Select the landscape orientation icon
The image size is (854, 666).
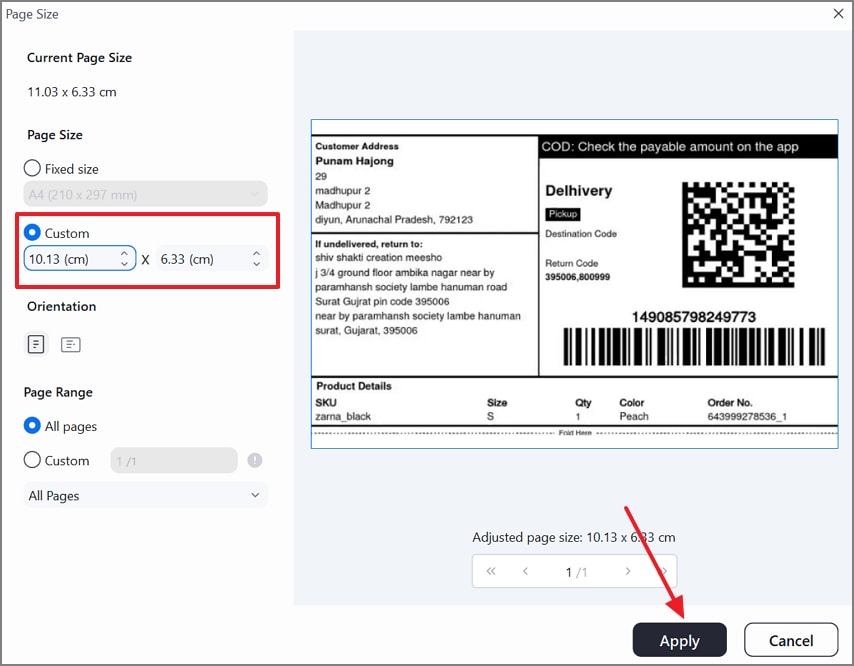[x=71, y=343]
